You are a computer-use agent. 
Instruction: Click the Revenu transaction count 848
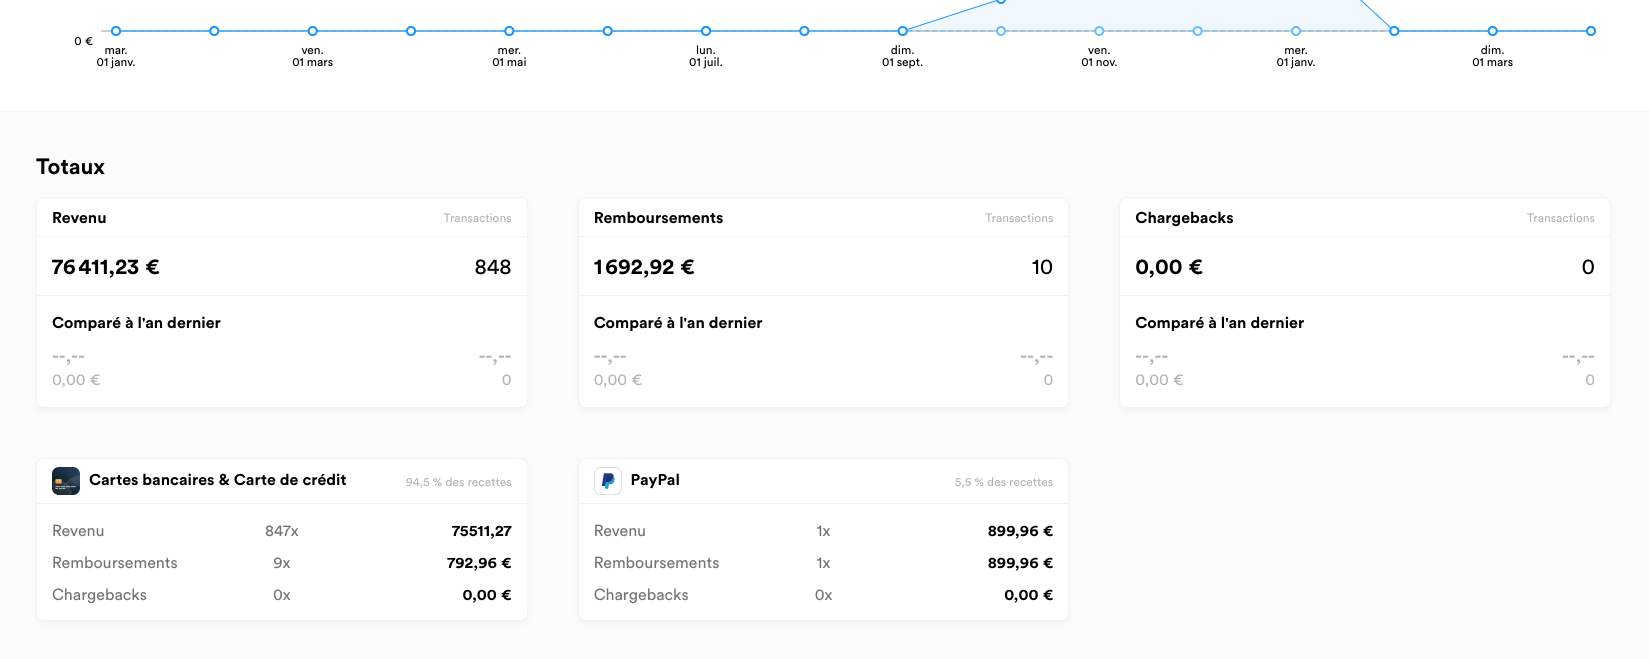click(492, 267)
